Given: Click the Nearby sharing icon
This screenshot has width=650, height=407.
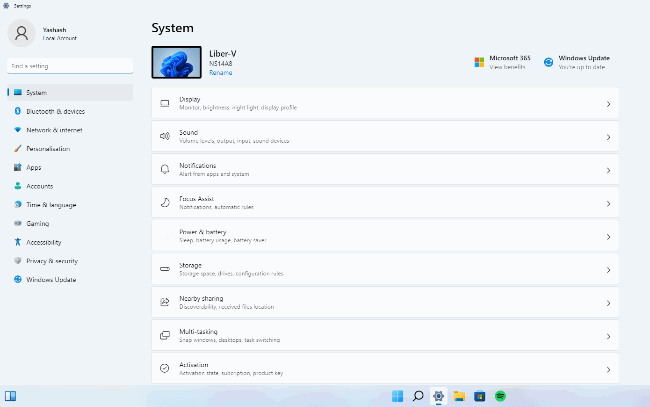Looking at the screenshot, I should tap(165, 302).
